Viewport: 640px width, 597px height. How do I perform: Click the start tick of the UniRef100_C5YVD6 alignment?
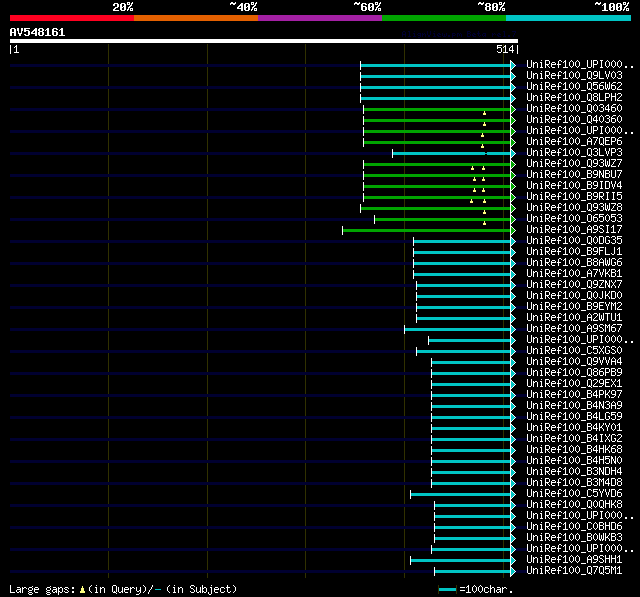point(411,495)
